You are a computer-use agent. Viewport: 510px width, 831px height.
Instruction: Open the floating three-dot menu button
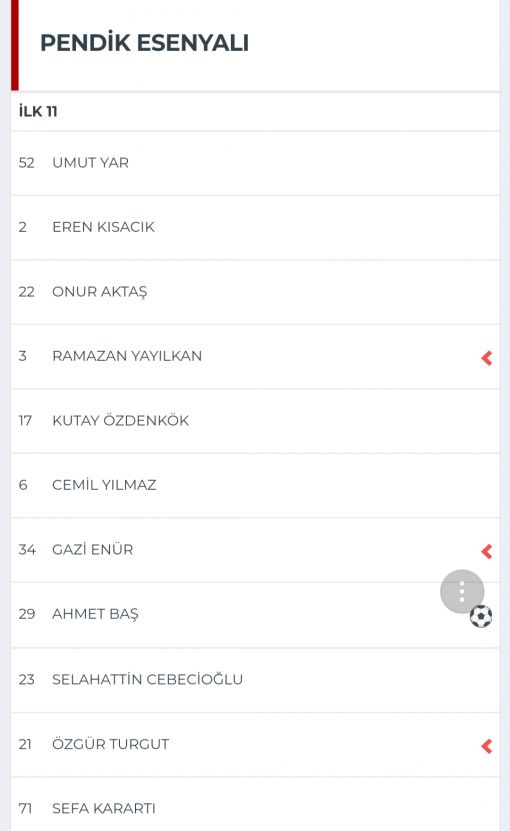(462, 591)
